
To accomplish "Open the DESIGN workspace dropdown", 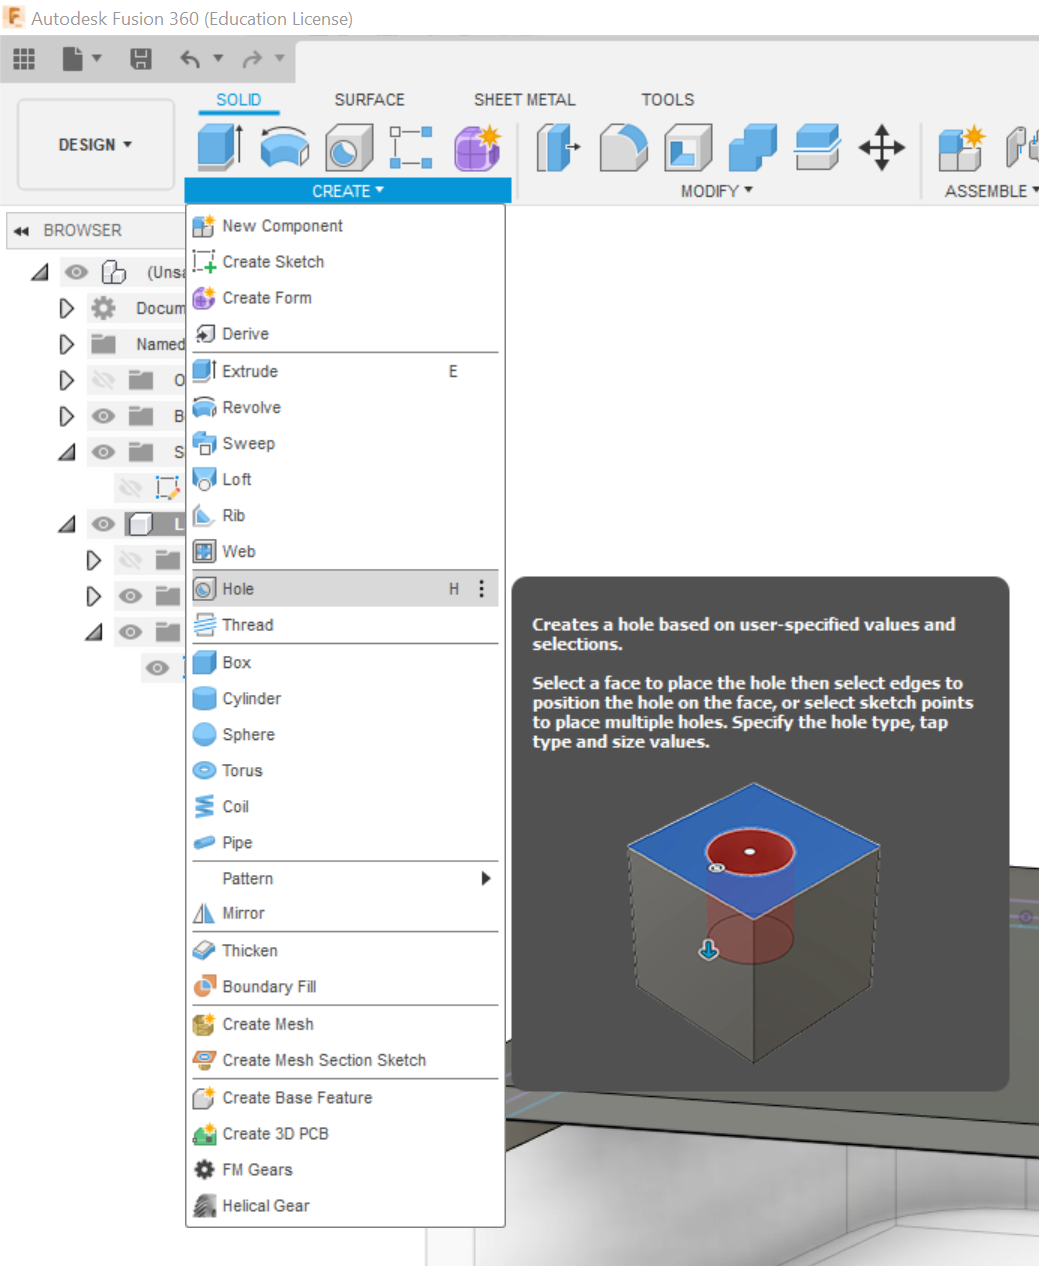I will 96,145.
